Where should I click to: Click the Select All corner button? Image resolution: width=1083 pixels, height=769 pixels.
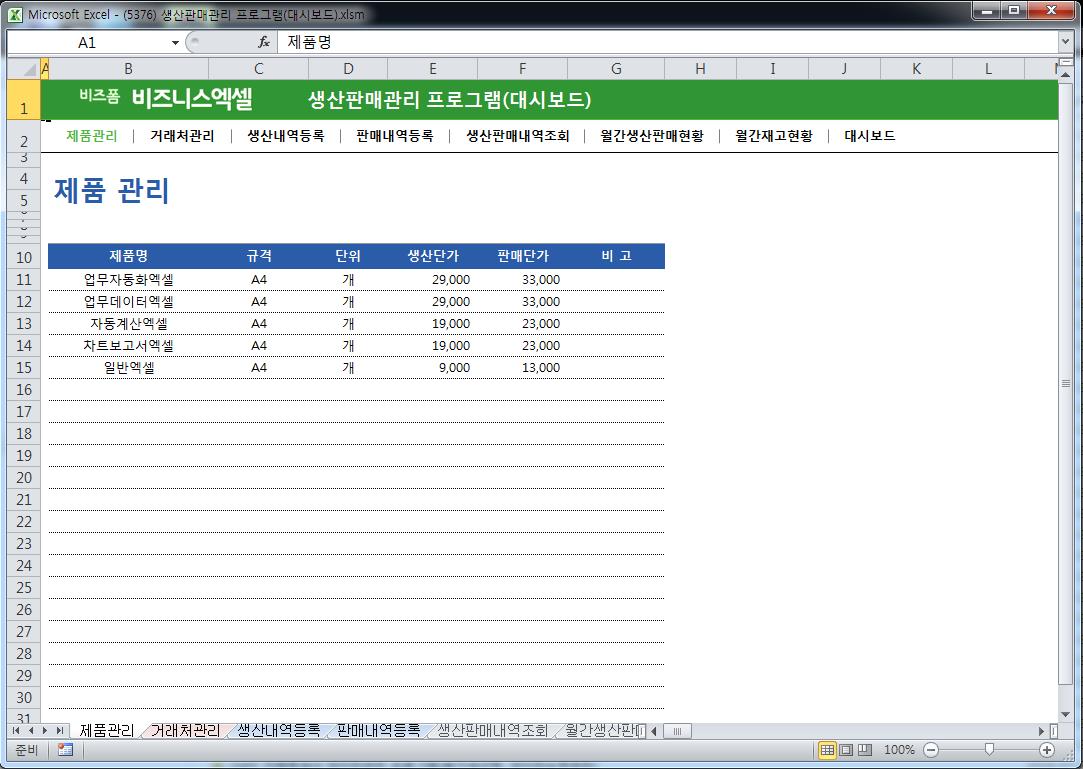[x=22, y=68]
